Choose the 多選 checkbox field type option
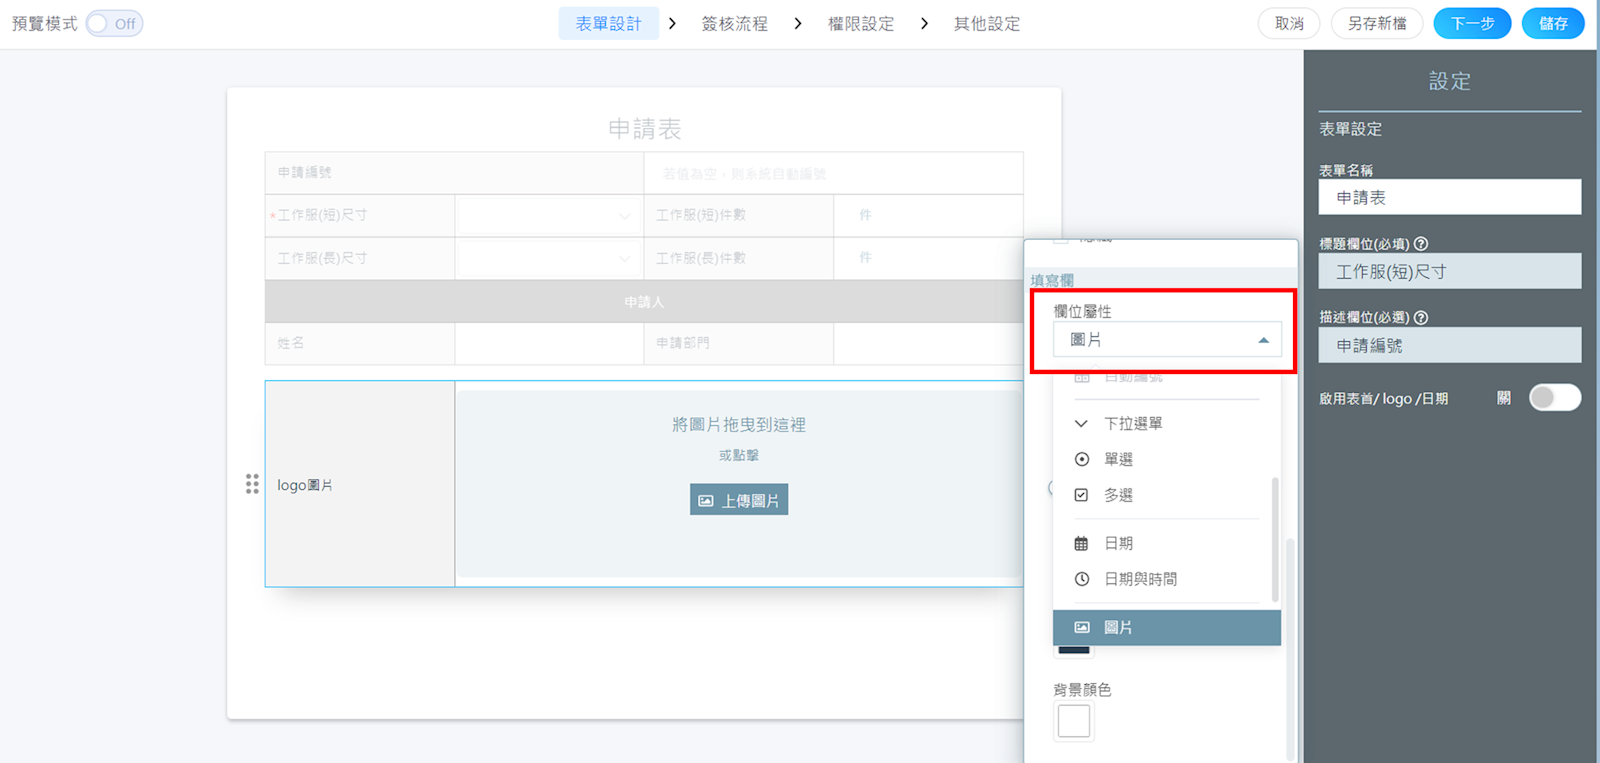 (1118, 495)
